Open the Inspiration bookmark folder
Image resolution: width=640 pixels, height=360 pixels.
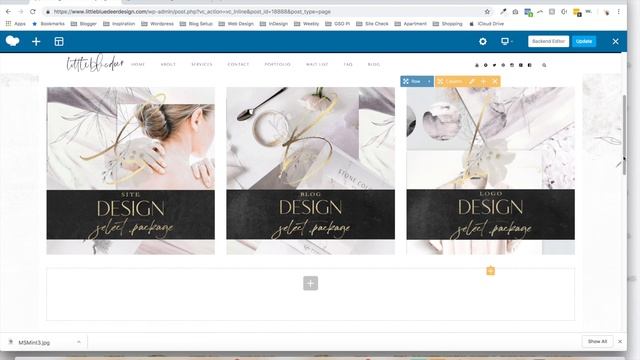[x=119, y=24]
